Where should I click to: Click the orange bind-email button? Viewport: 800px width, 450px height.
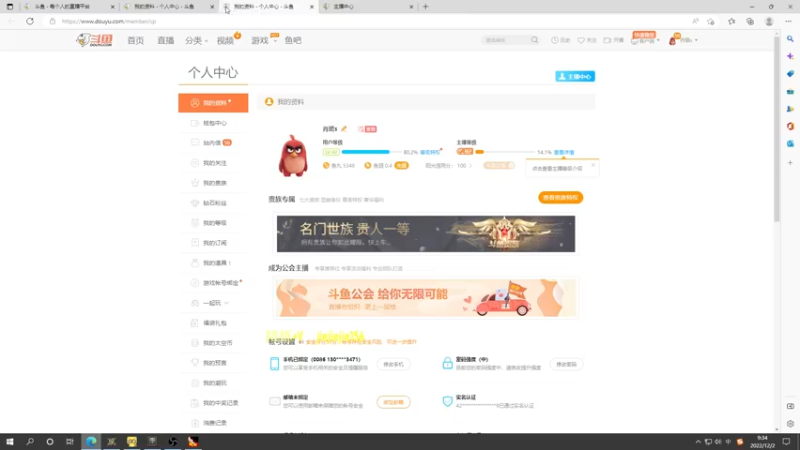pyautogui.click(x=393, y=402)
